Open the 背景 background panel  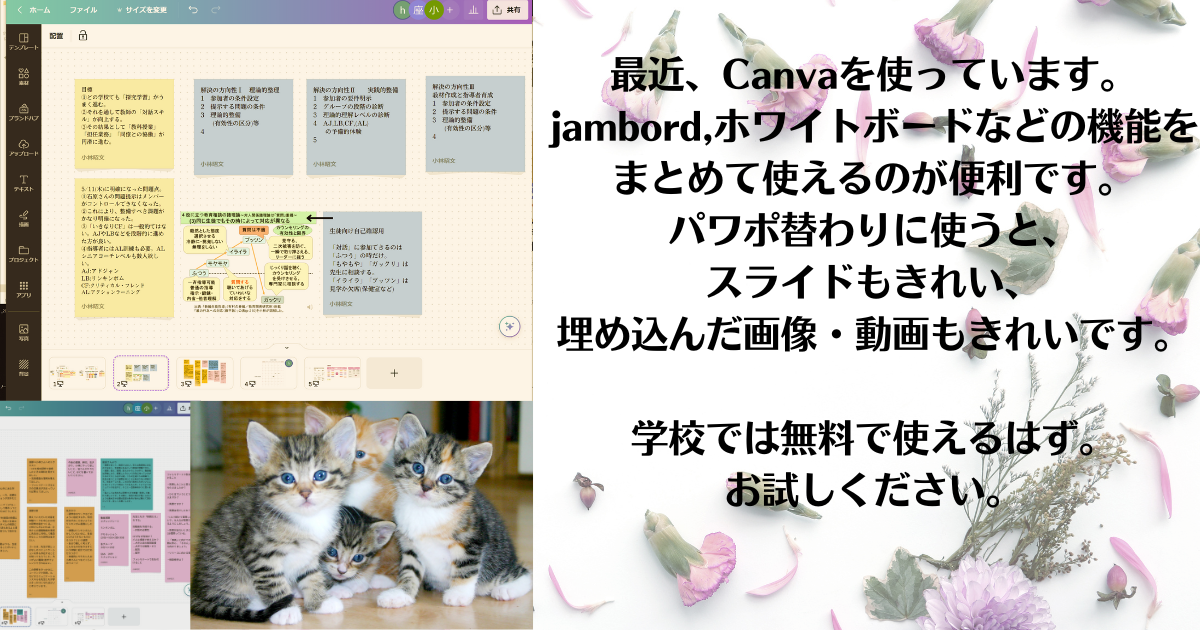(23, 367)
